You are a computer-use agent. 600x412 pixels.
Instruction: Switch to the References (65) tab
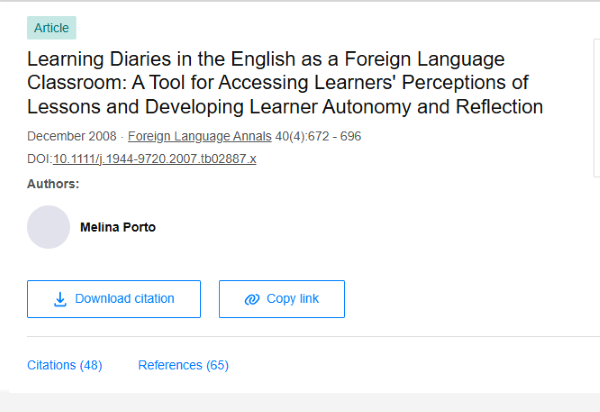(x=183, y=365)
